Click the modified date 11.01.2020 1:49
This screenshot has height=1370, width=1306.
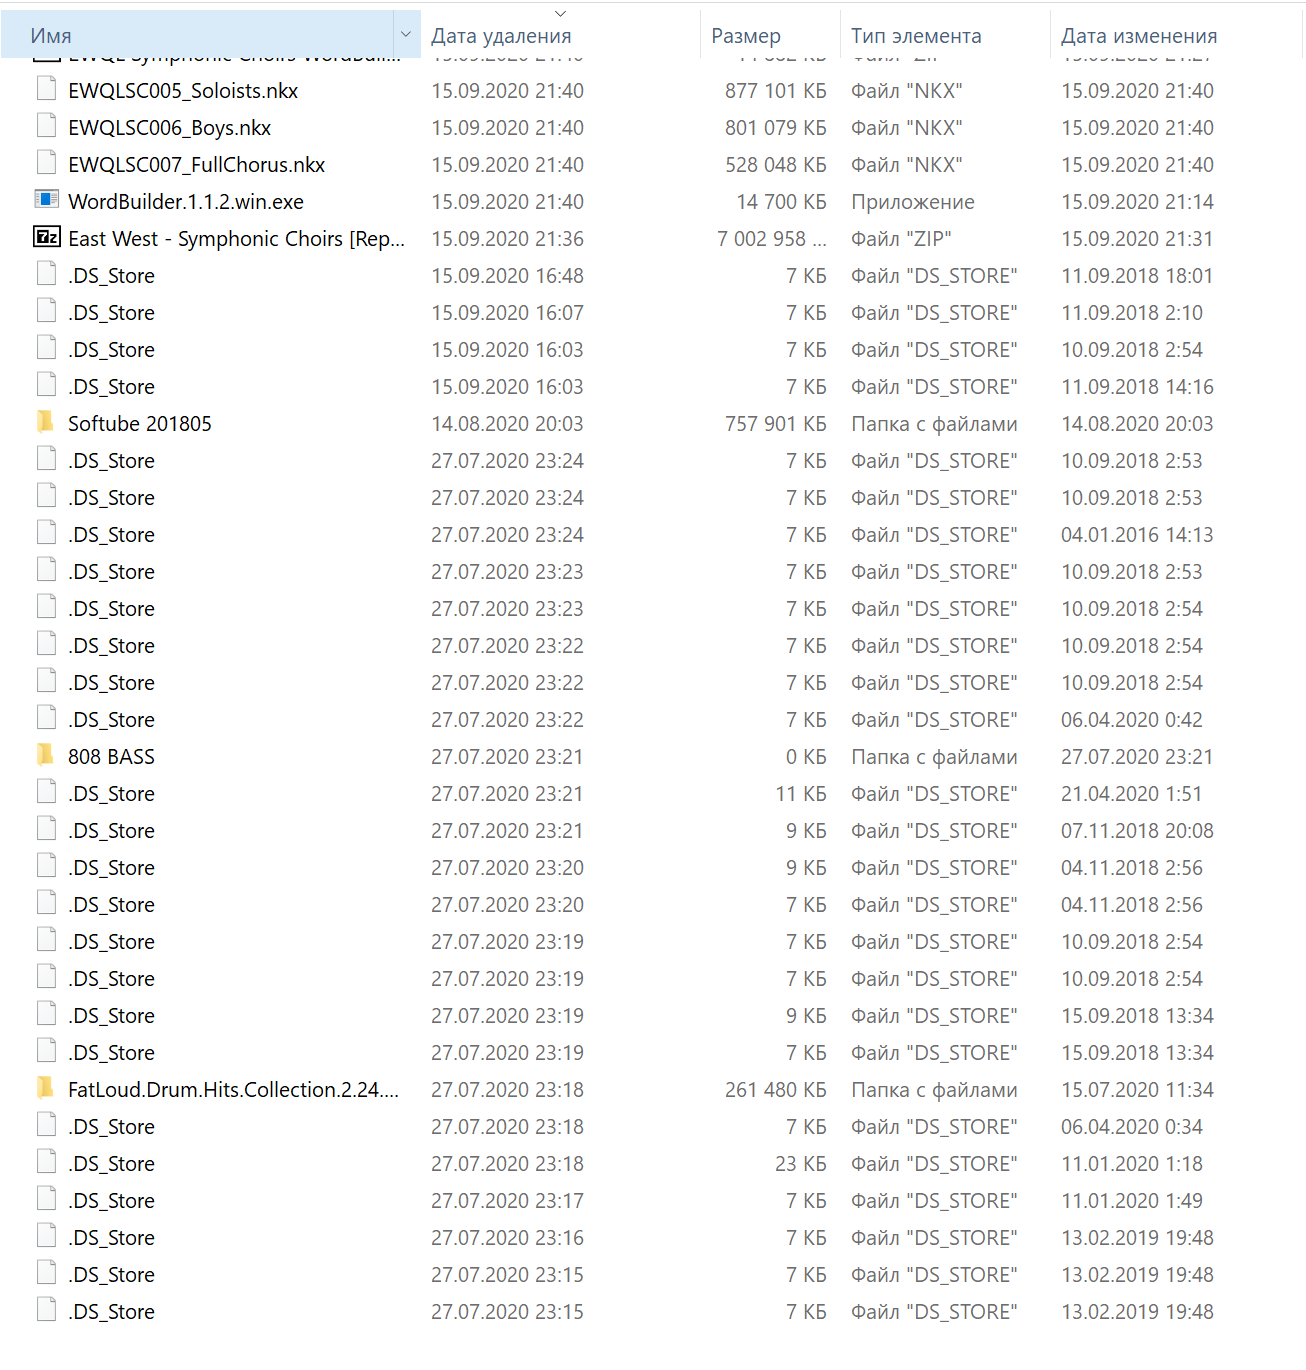1132,1201
